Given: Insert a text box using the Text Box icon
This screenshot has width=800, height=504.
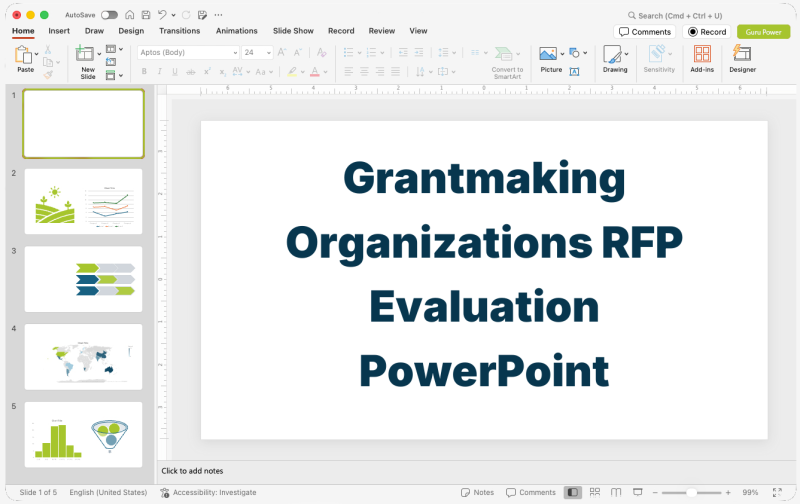Looking at the screenshot, I should point(574,71).
